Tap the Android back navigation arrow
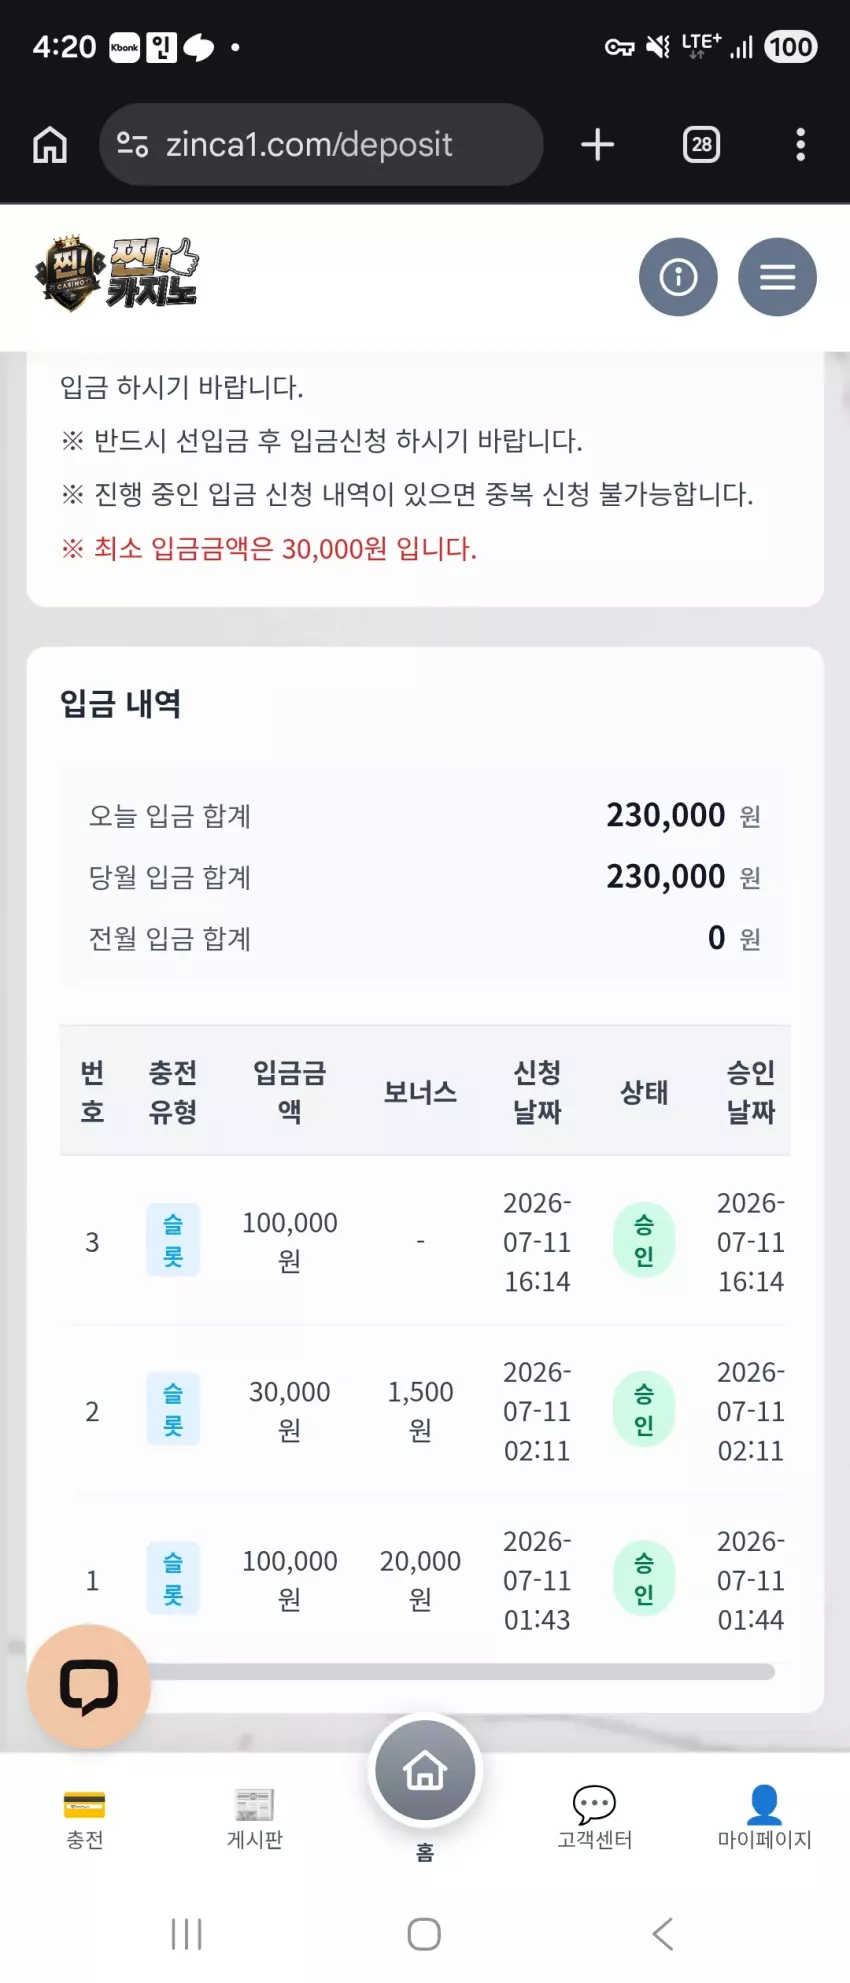This screenshot has height=1983, width=850. coord(663,1934)
